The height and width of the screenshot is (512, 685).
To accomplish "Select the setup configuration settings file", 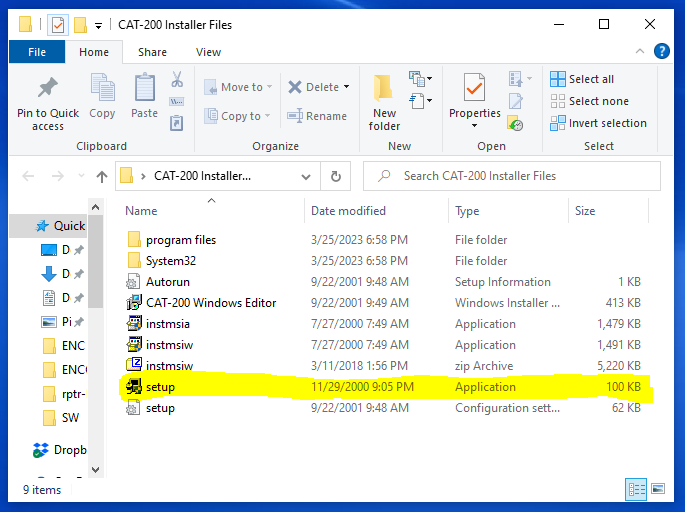I will (384, 408).
